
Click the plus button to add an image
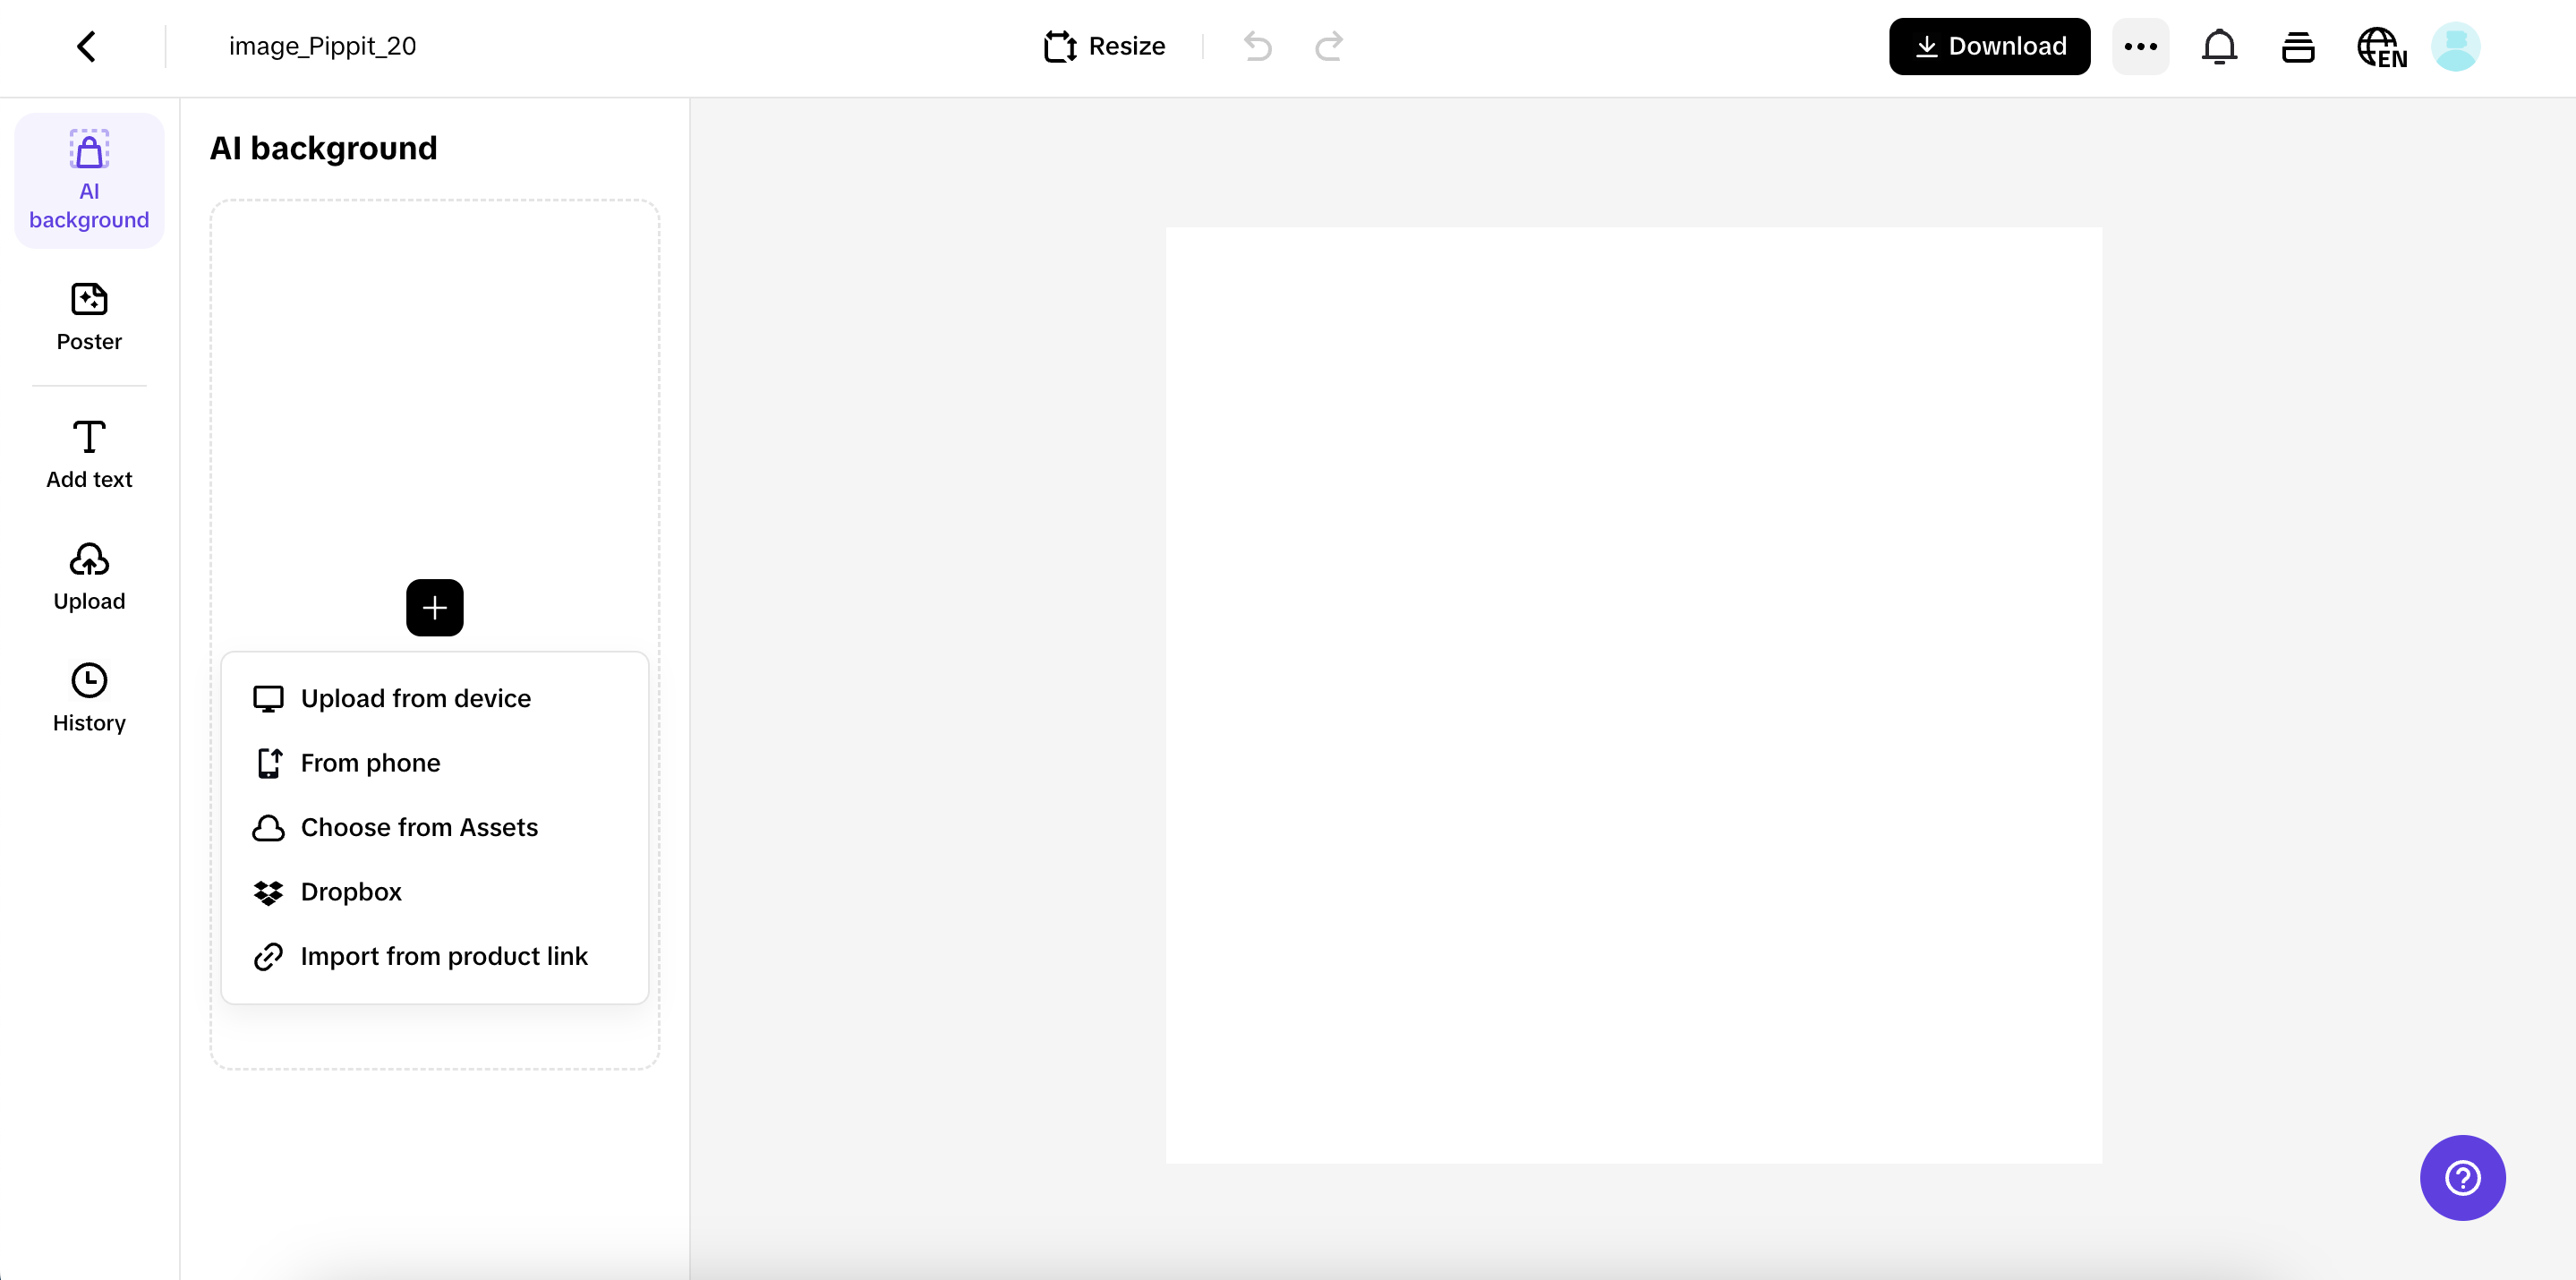coord(434,607)
